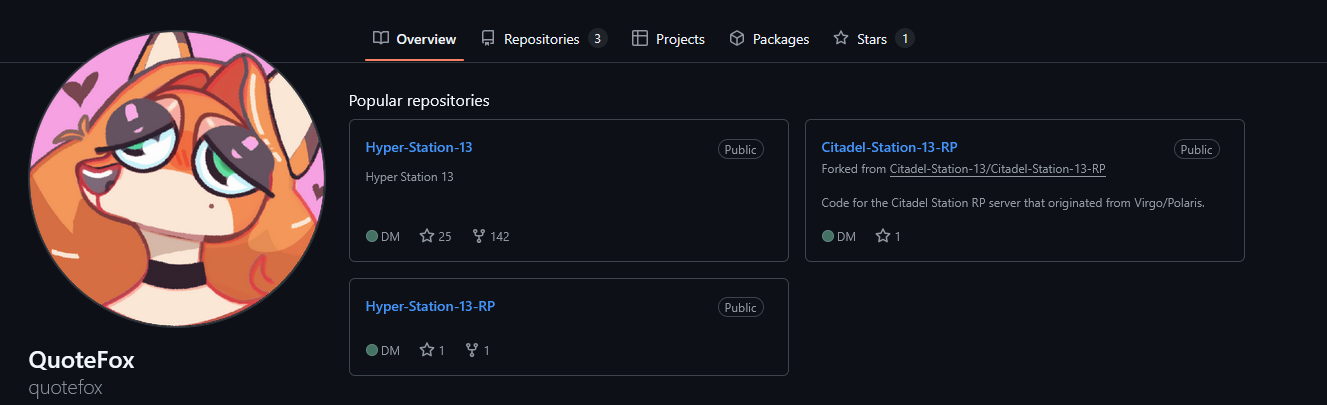Screen dimensions: 1327x405
Task: Click the star icon on Citadel-Station-13-RP
Action: point(883,237)
